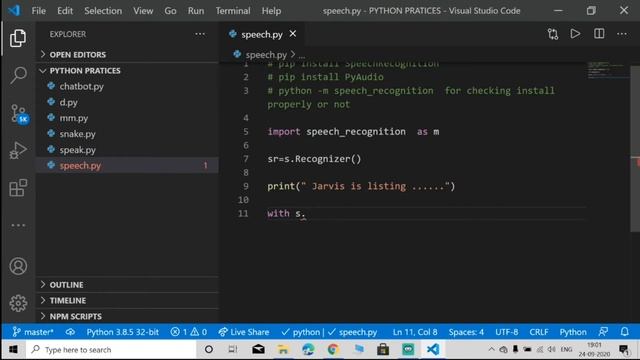640x360 pixels.
Task: Click the editor vertical scrollbar
Action: pyautogui.click(x=635, y=149)
